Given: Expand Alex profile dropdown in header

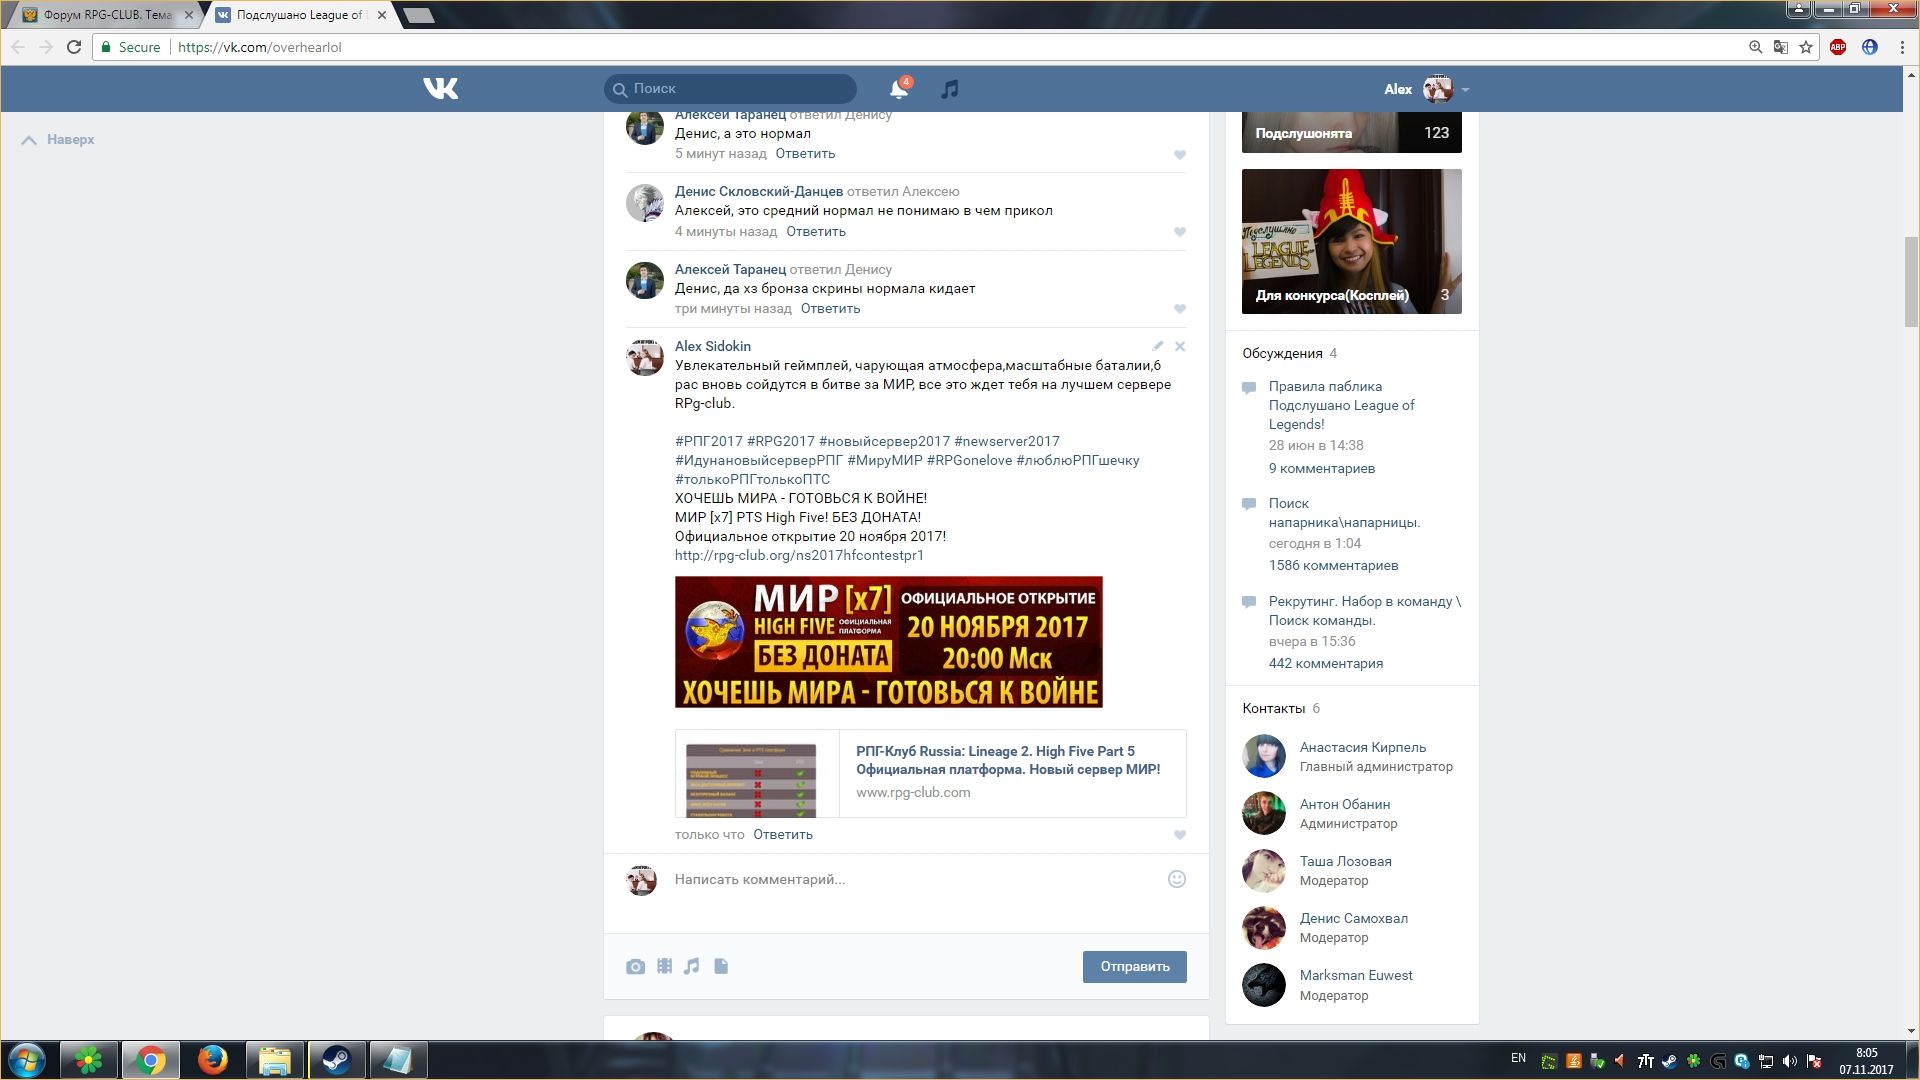Looking at the screenshot, I should pos(1465,90).
